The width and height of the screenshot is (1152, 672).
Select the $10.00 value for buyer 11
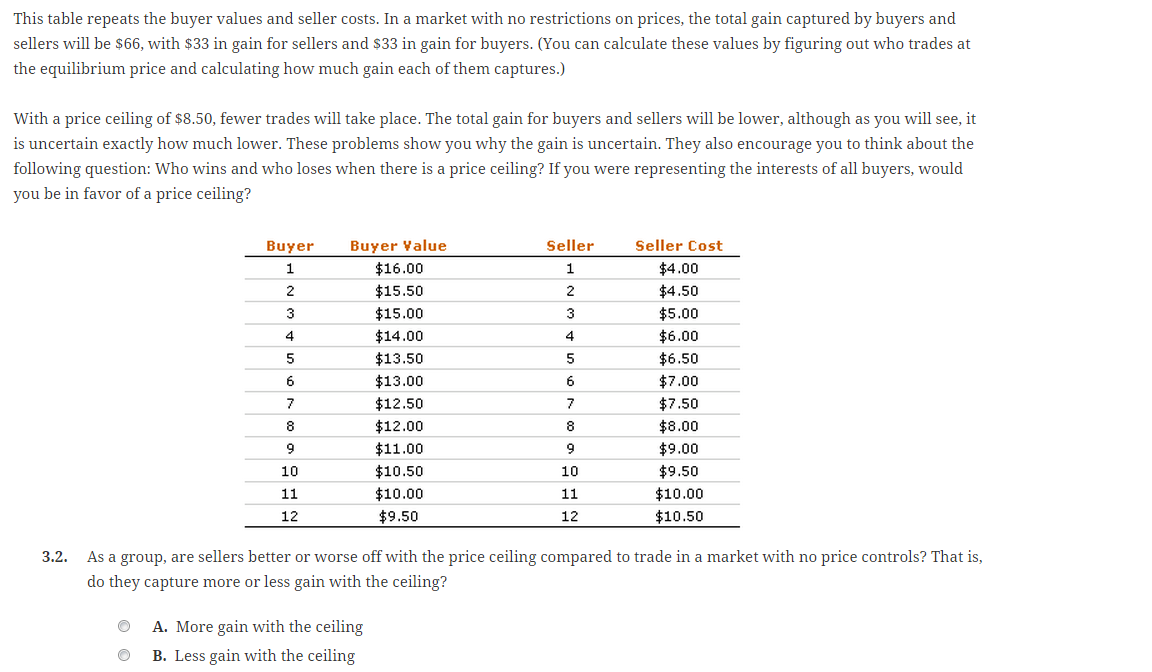pos(398,493)
